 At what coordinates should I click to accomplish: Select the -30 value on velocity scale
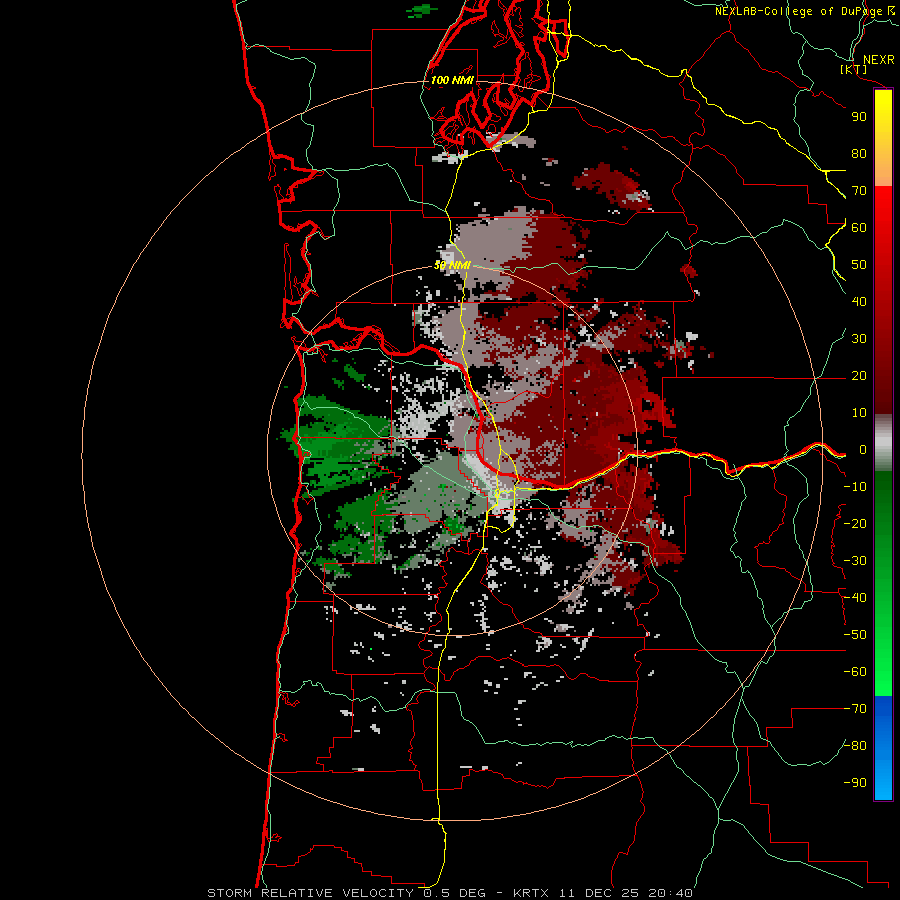(855, 561)
